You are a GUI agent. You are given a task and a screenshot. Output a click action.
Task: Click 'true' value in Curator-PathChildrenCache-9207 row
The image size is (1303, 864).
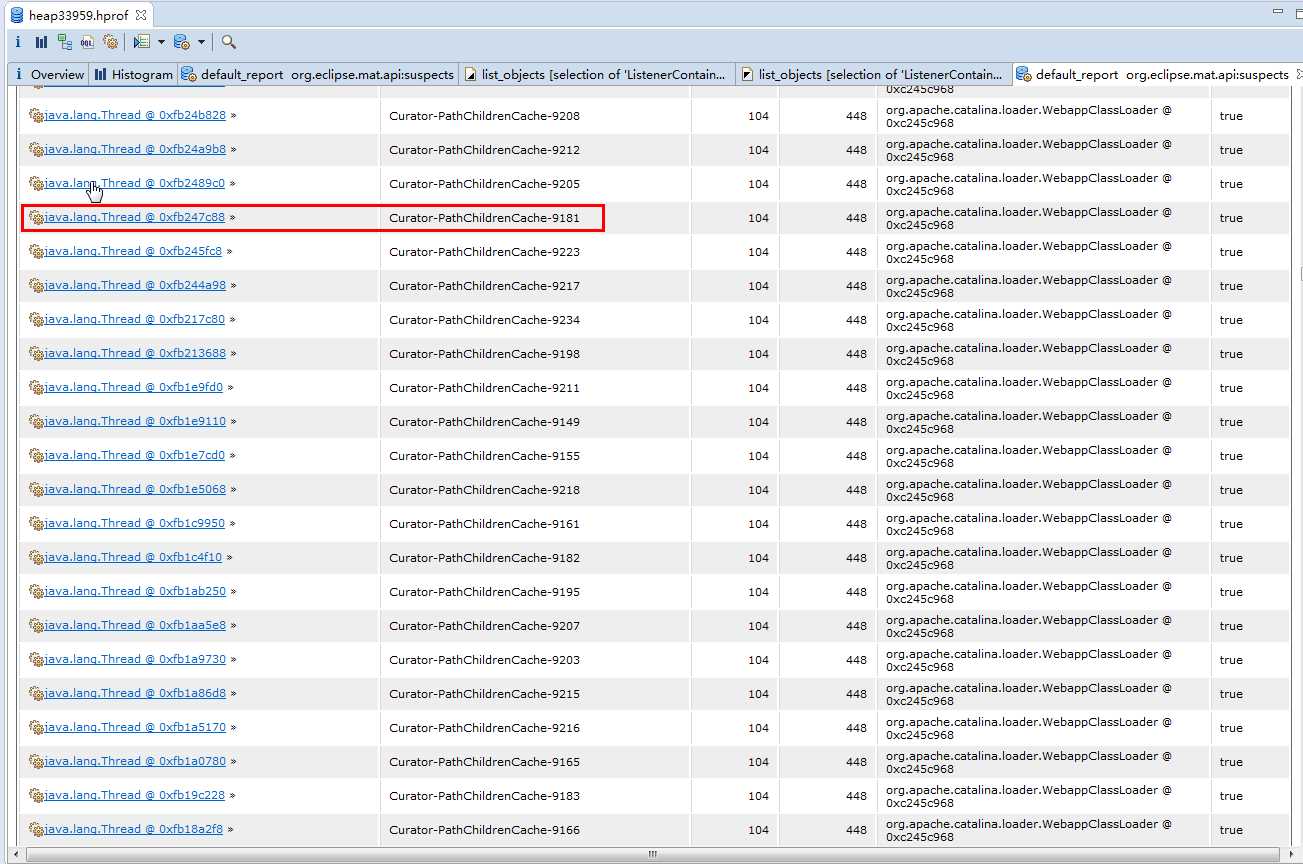pyautogui.click(x=1231, y=626)
